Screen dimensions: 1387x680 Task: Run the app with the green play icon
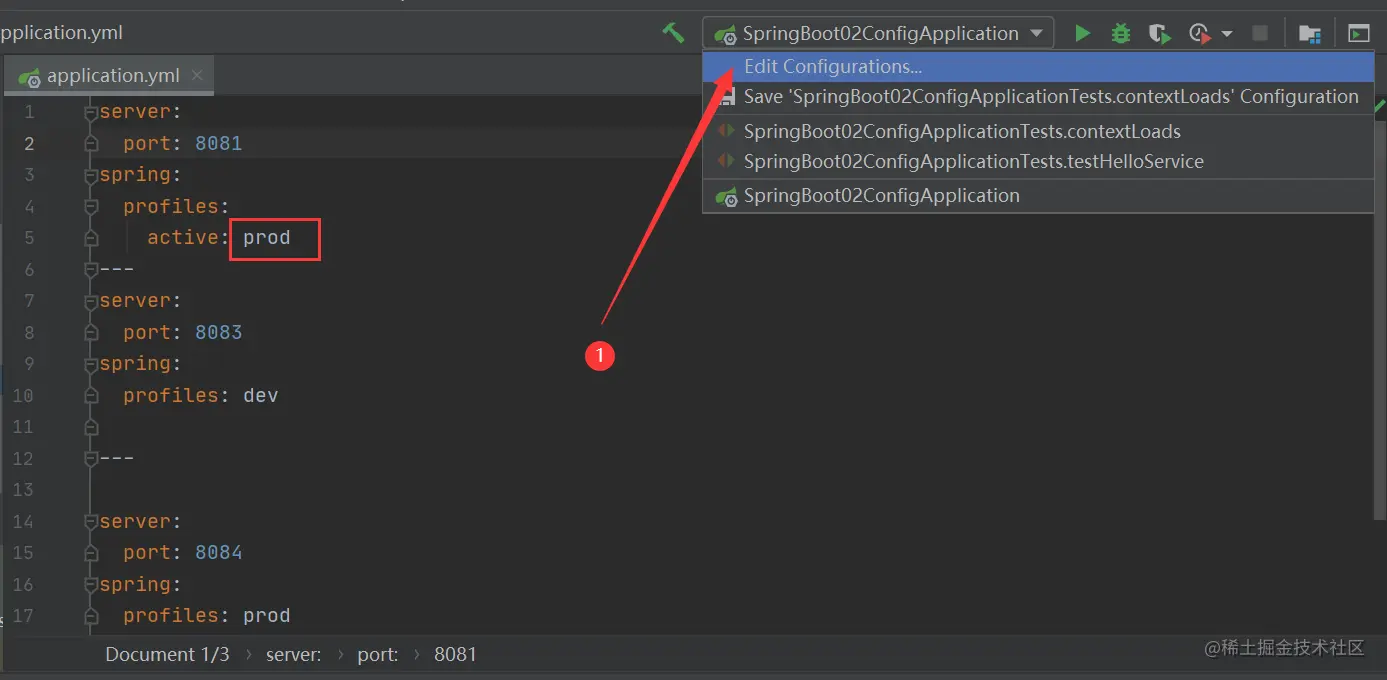click(x=1082, y=33)
